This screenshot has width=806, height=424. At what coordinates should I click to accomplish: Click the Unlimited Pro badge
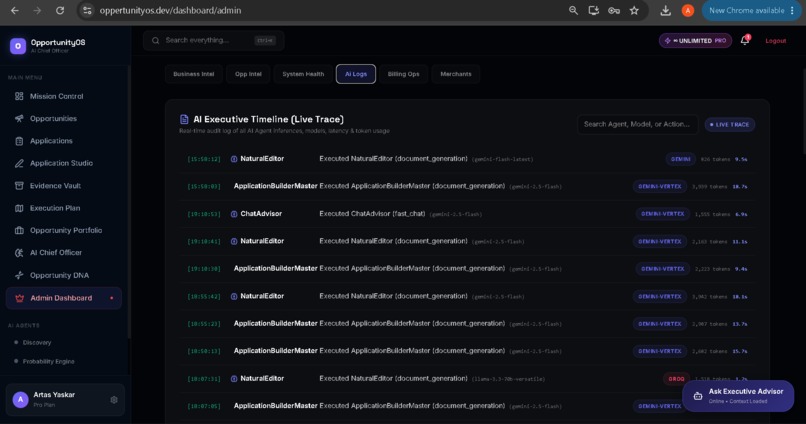(x=695, y=41)
